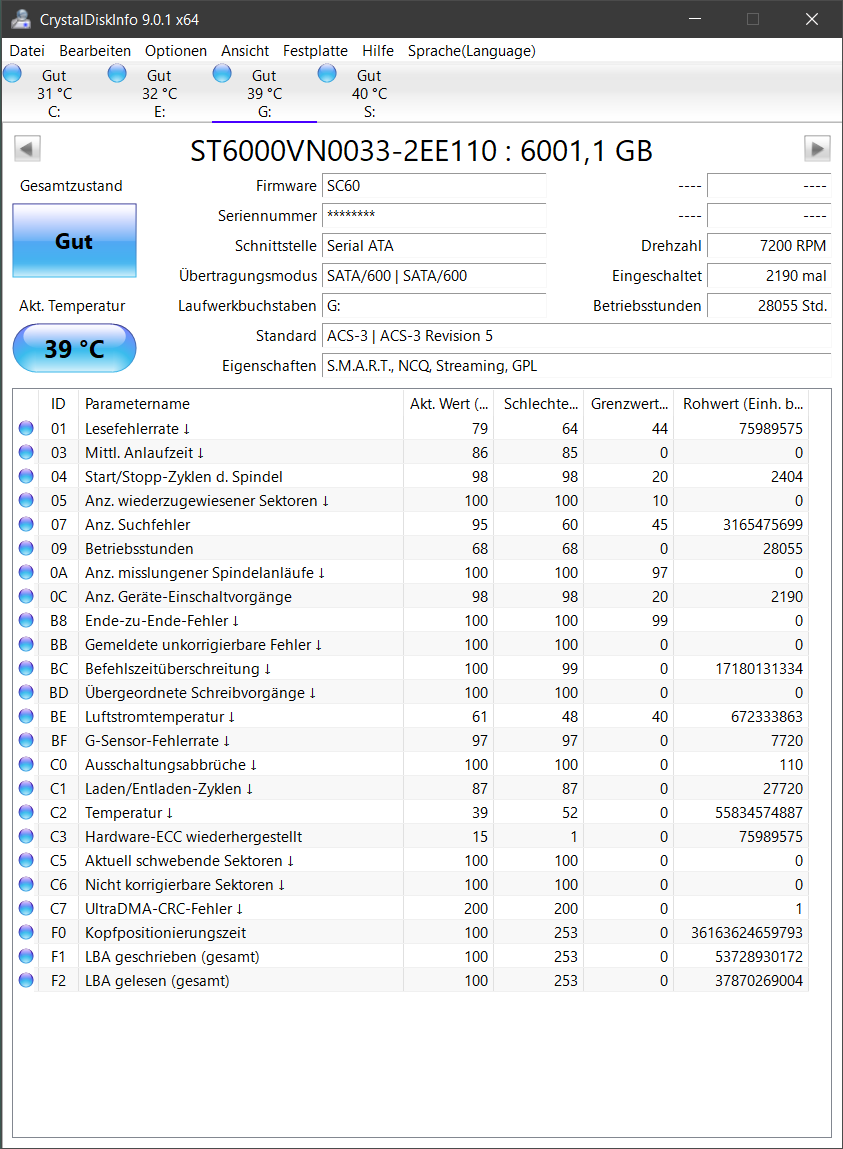Image resolution: width=843 pixels, height=1149 pixels.
Task: Open the Bearbeiten menu
Action: coord(95,51)
